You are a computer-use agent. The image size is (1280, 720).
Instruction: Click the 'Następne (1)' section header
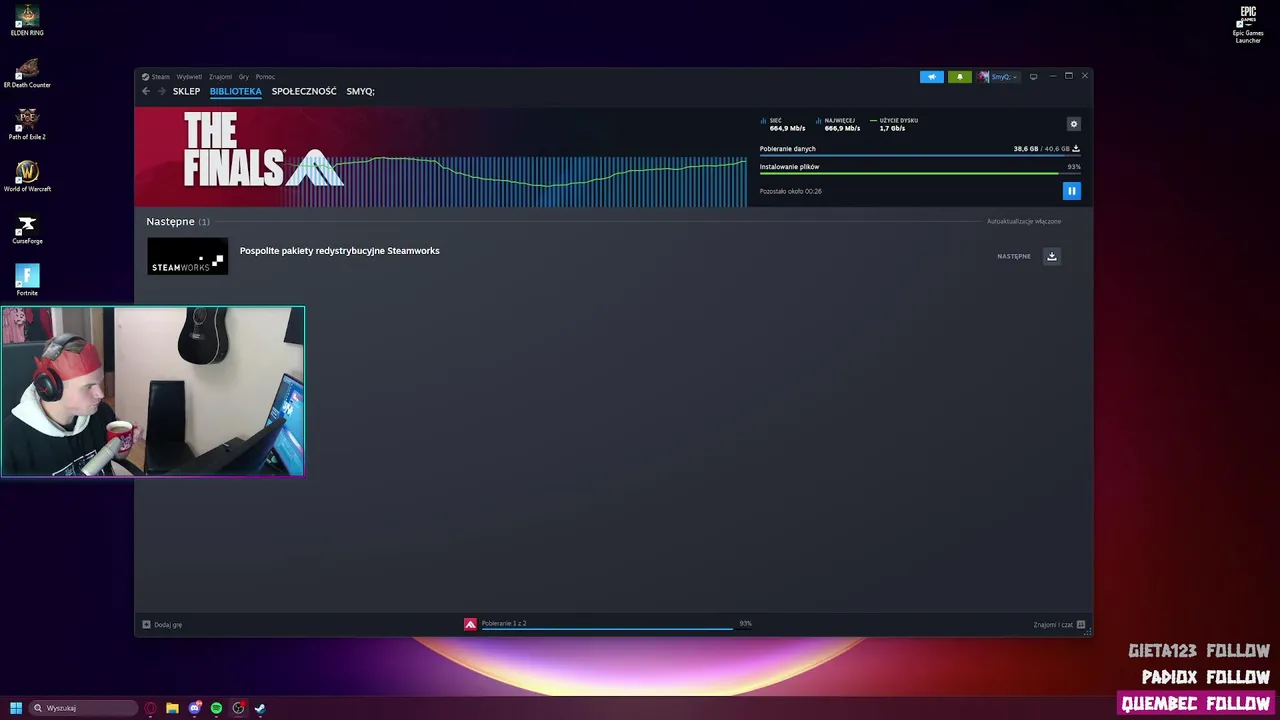[x=178, y=221]
